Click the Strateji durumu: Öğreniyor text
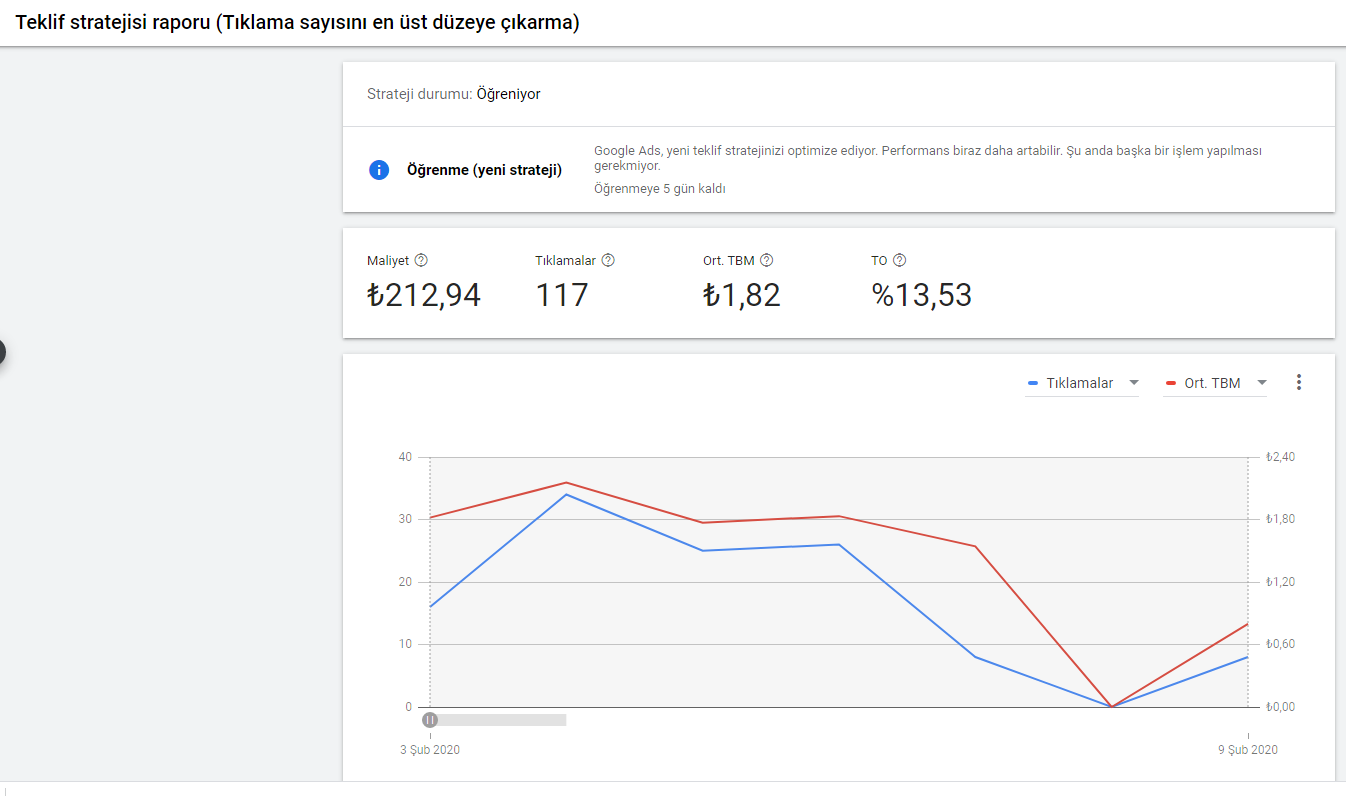This screenshot has width=1346, height=796. [454, 94]
